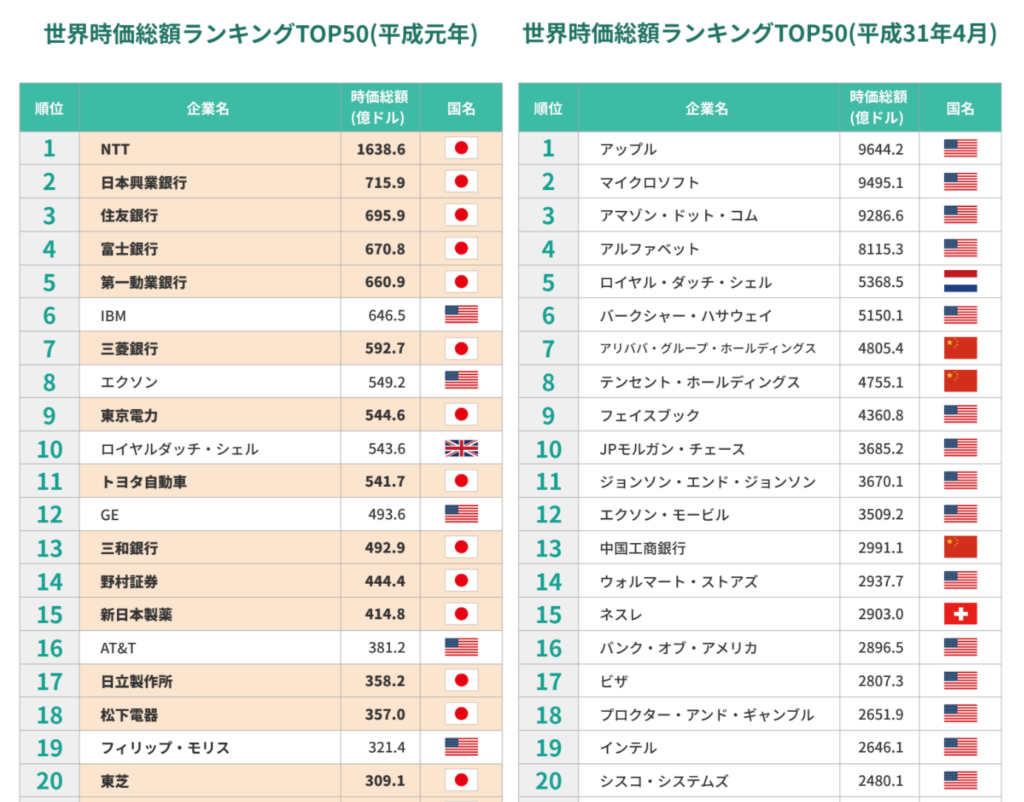Click the company name 三和銀行
Screen dimensions: 1024x802
coord(129,548)
